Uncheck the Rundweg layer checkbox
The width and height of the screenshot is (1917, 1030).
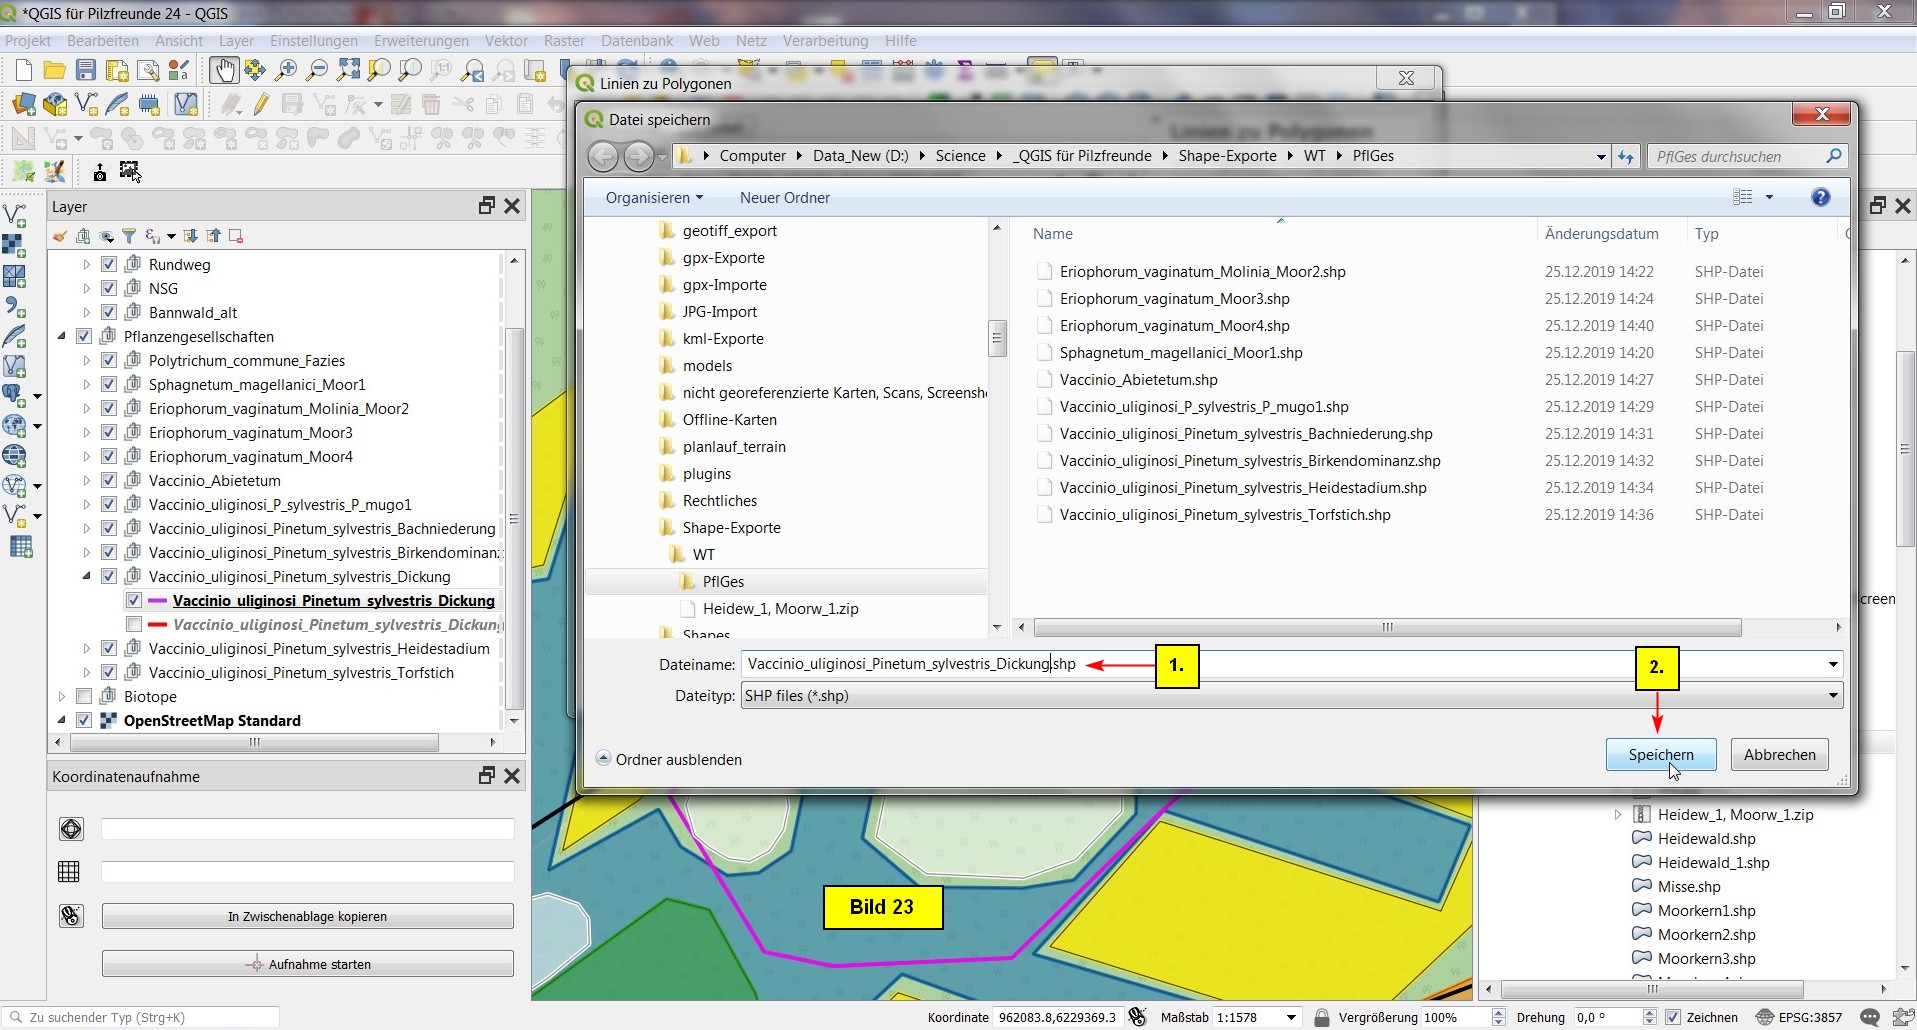(x=109, y=265)
